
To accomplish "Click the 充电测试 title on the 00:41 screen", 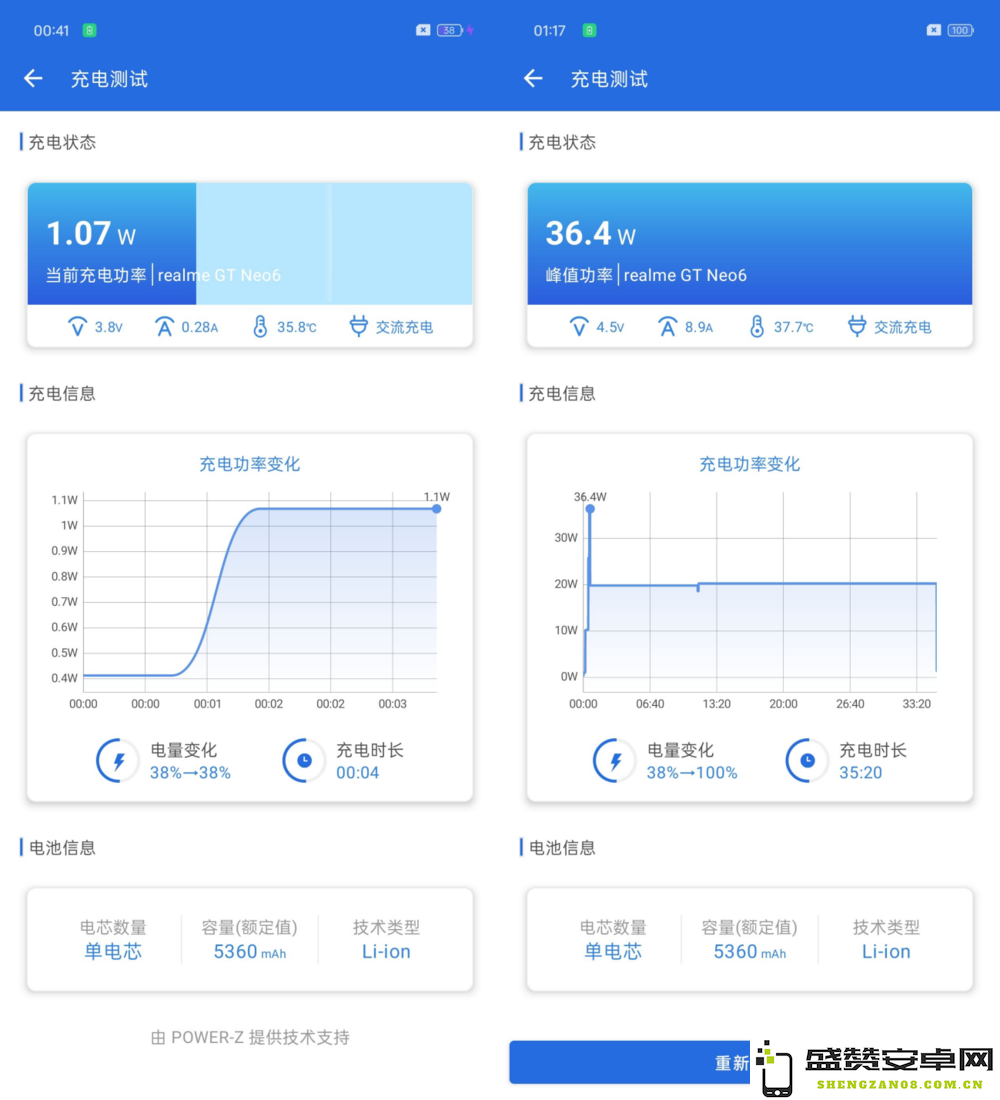I will pyautogui.click(x=109, y=79).
